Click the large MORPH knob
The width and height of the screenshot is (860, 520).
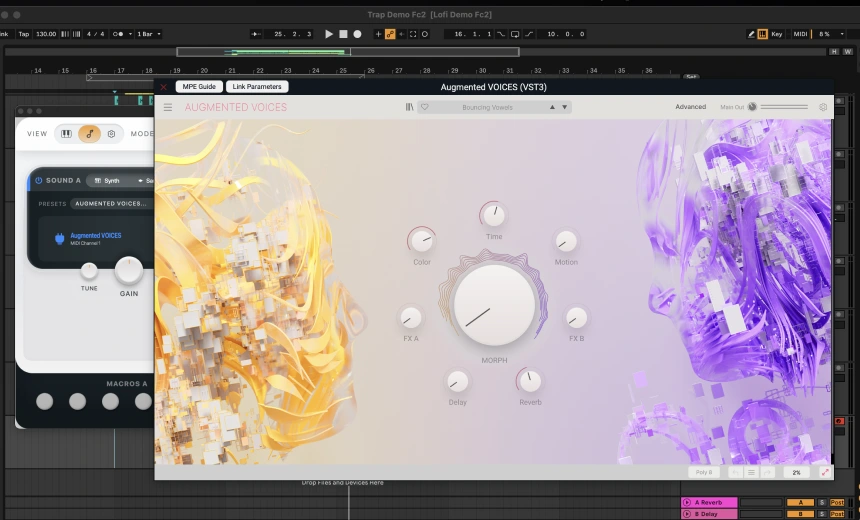[494, 305]
